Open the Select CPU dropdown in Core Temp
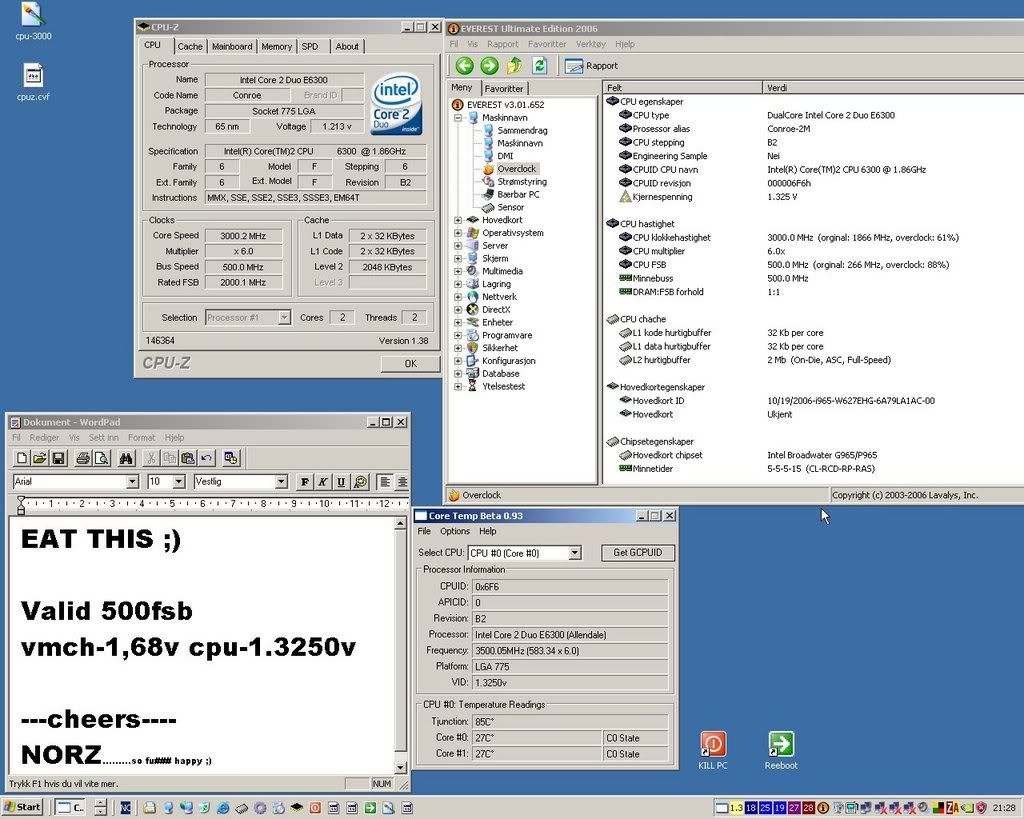Screen dimensions: 1024x819 pyautogui.click(x=574, y=553)
